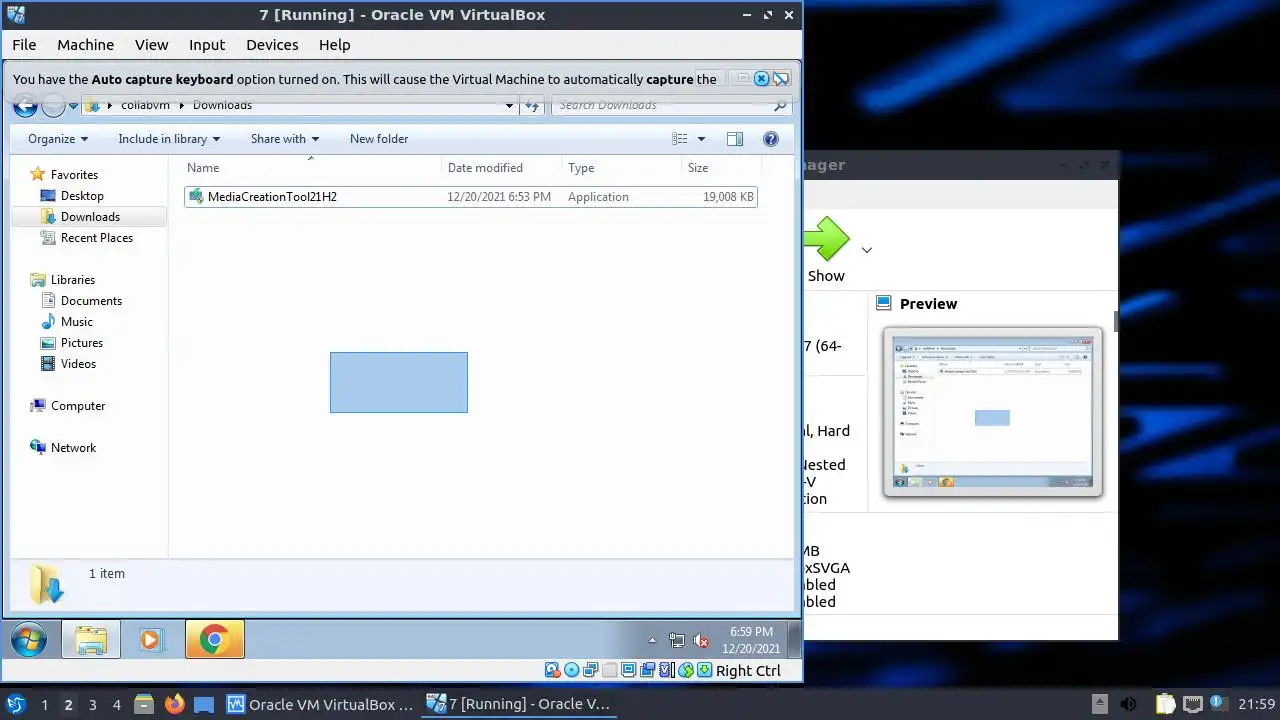
Task: Click the notification do-not-show-again icon
Action: [x=782, y=79]
